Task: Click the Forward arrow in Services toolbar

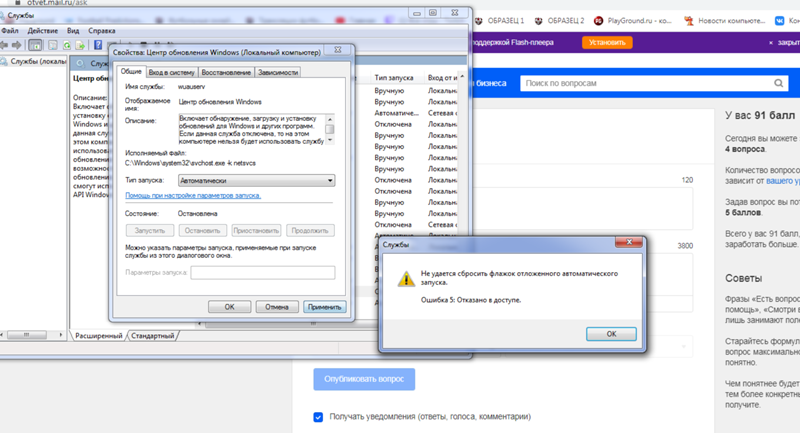Action: pyautogui.click(x=17, y=45)
